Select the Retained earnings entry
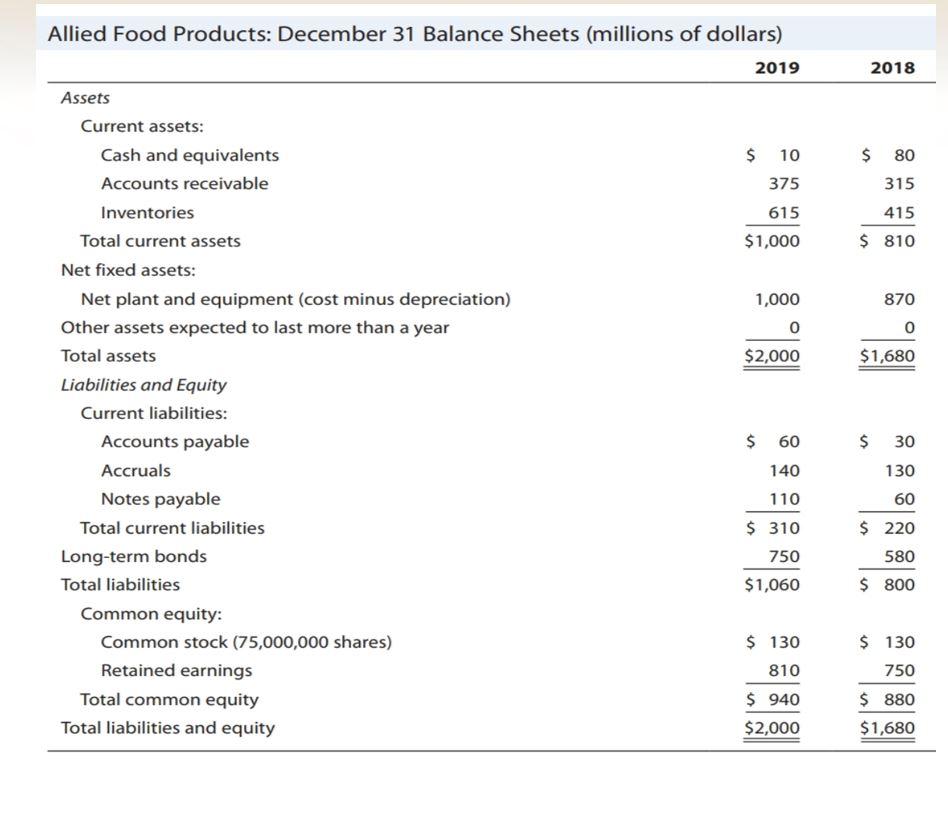 point(180,670)
